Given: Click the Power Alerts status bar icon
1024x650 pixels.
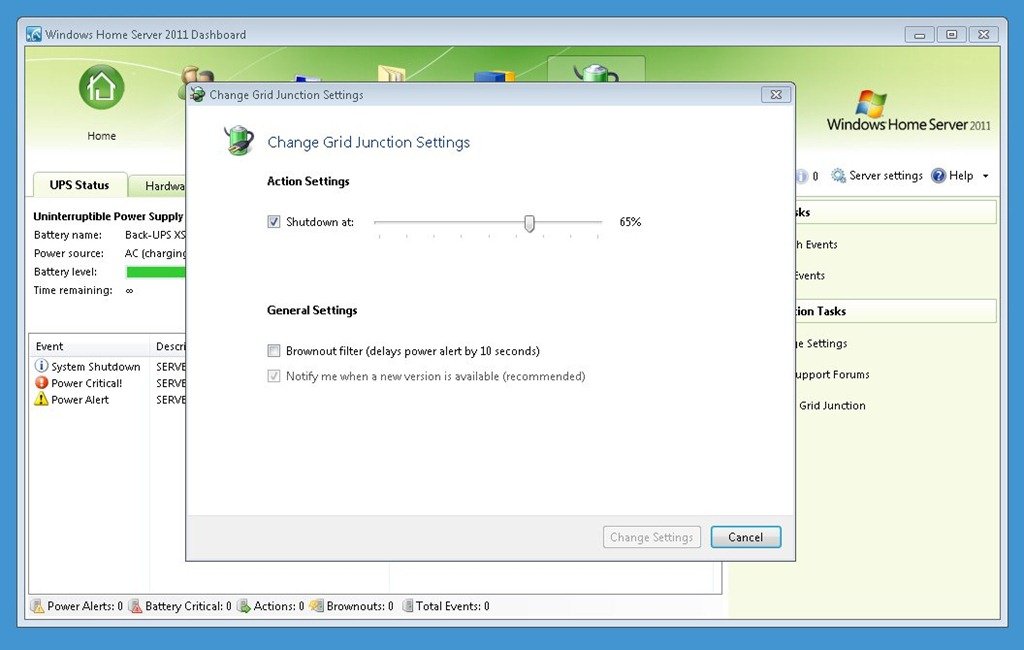Looking at the screenshot, I should point(38,606).
